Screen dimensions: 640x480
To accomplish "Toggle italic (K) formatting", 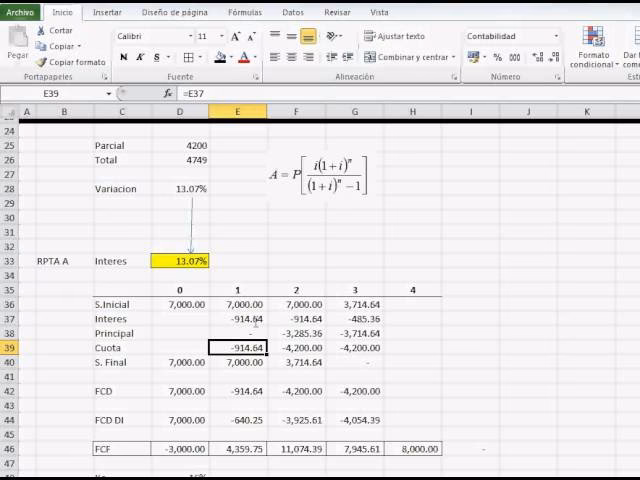I will [x=140, y=57].
